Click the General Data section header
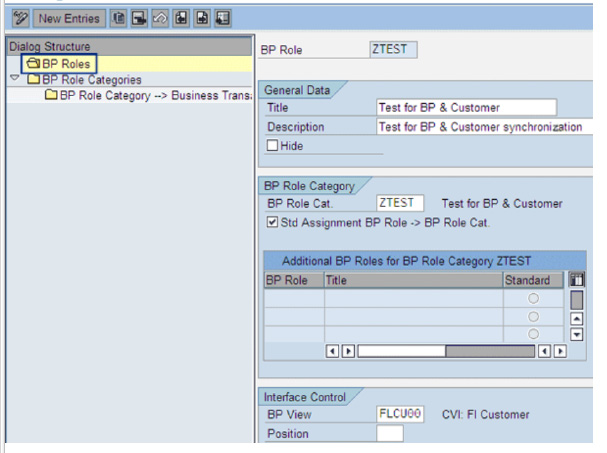 (x=297, y=90)
